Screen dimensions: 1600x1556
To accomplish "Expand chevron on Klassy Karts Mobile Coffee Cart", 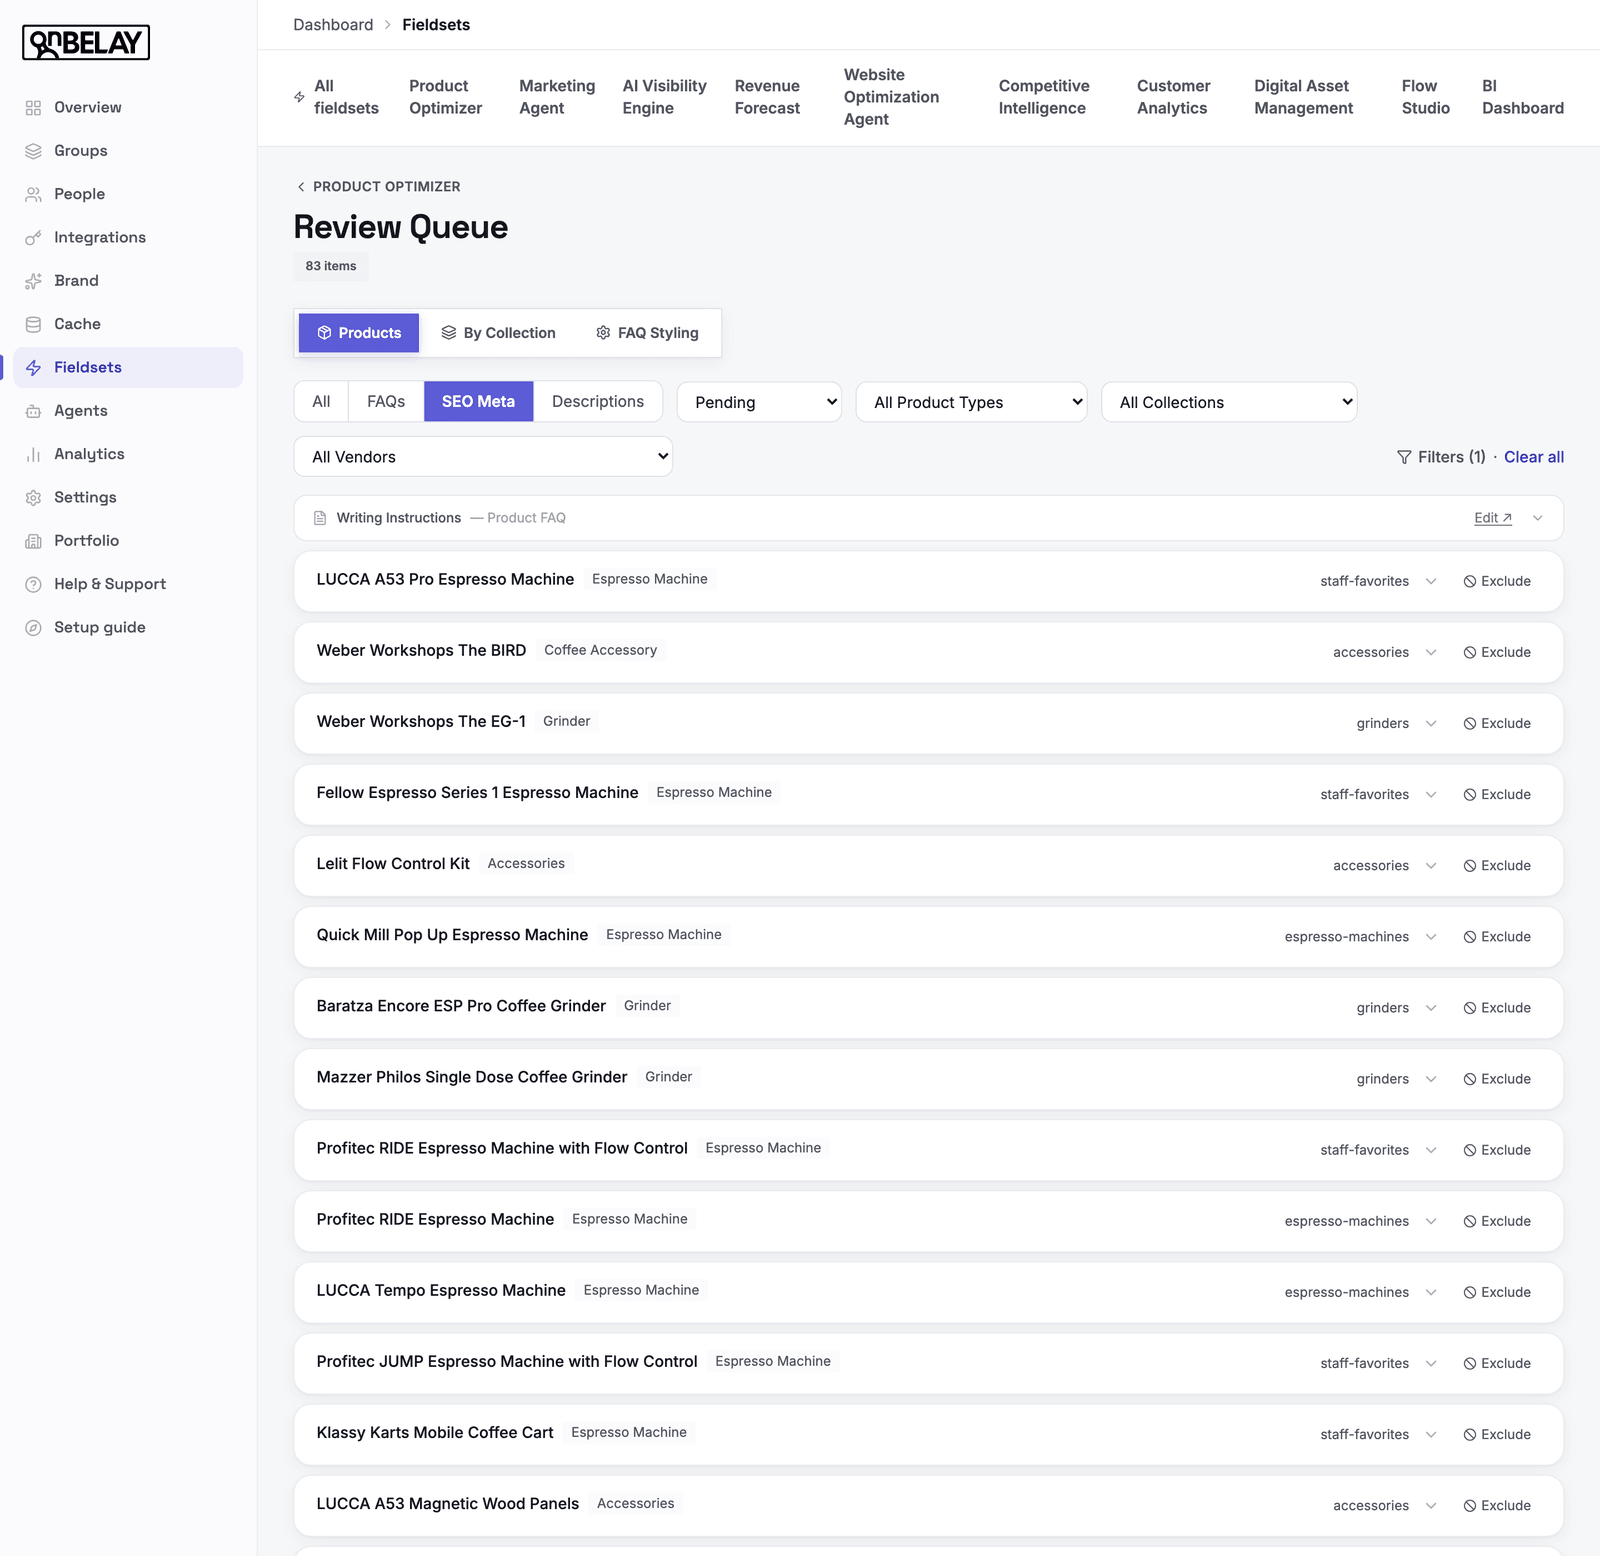I will 1431,1434.
